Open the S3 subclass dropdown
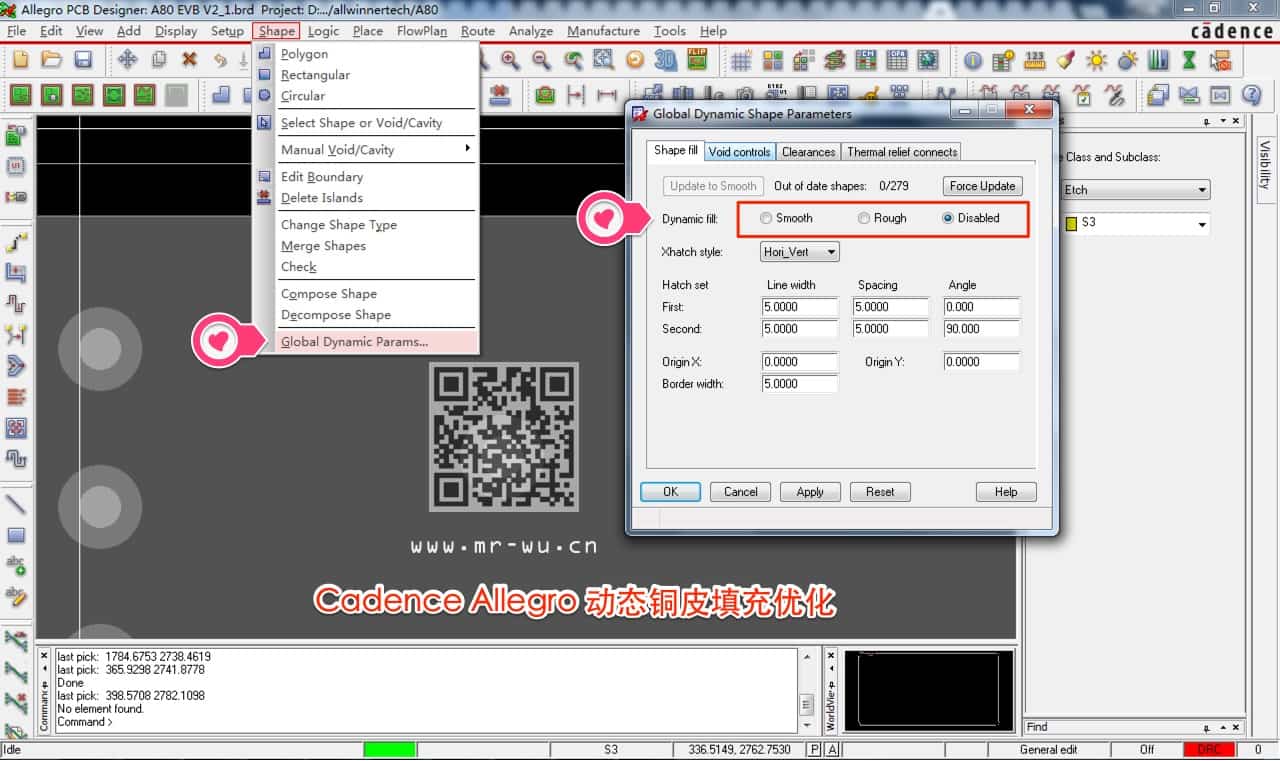This screenshot has height=761, width=1280. (x=1201, y=224)
